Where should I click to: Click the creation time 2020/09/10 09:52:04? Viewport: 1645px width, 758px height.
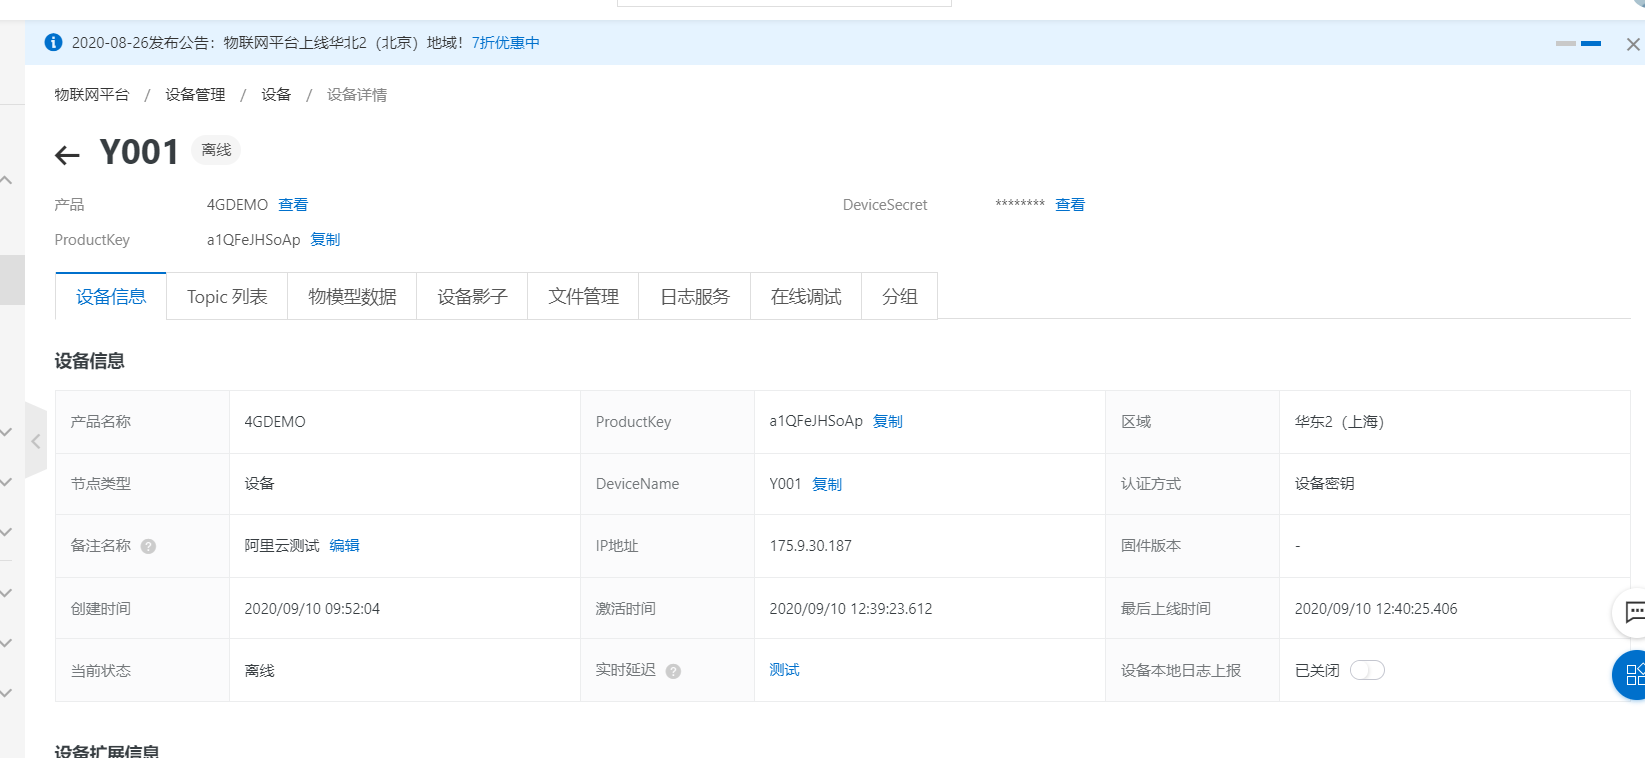point(312,609)
